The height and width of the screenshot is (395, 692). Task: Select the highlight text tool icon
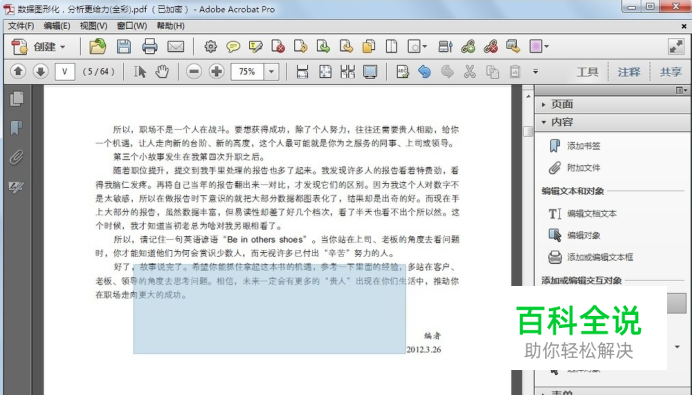(x=256, y=46)
